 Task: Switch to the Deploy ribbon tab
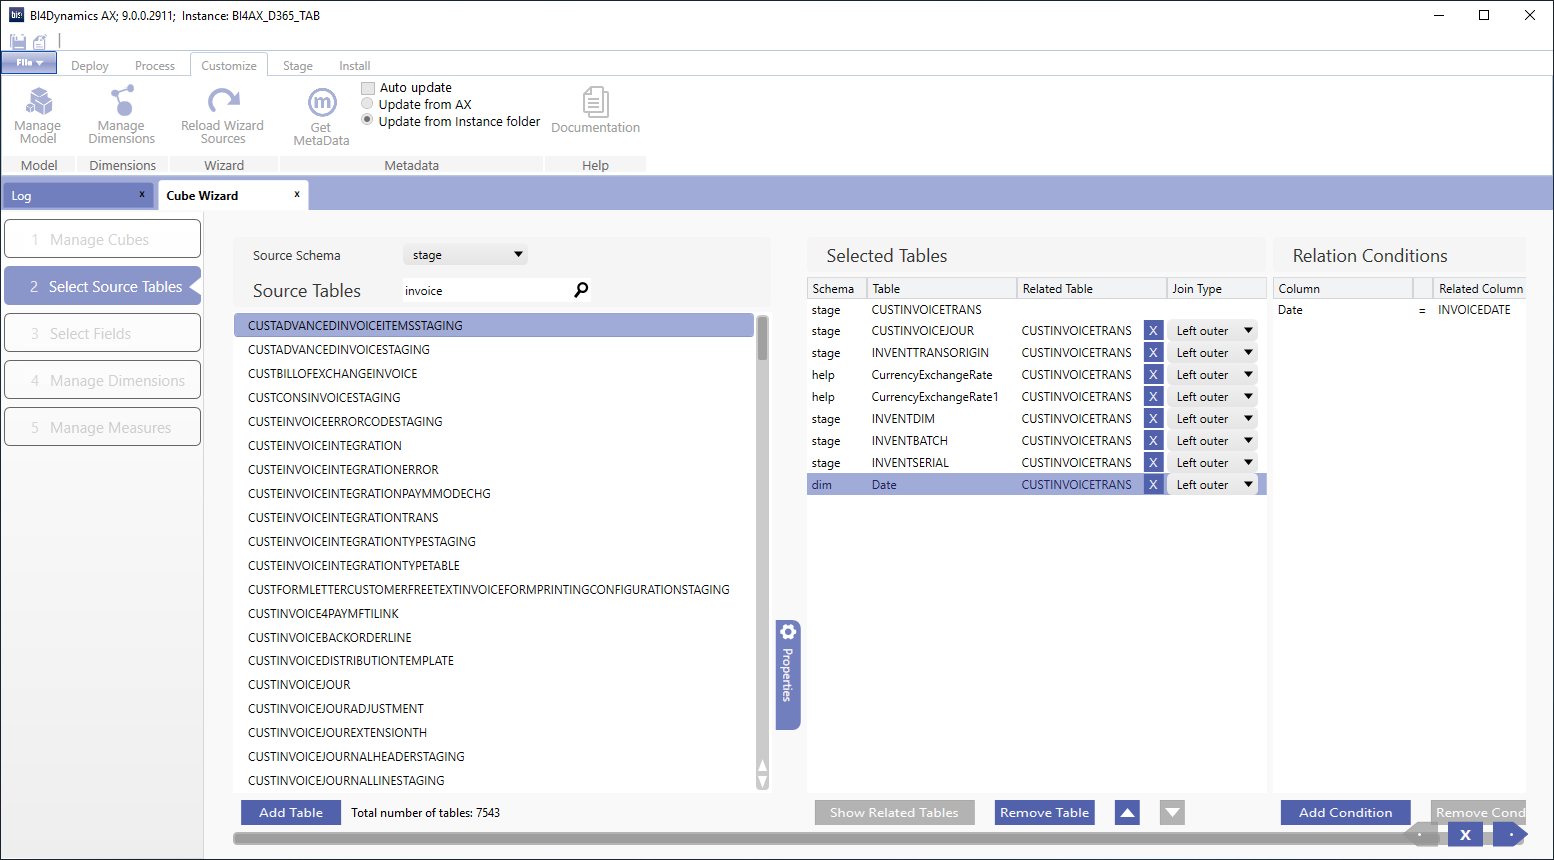(x=90, y=66)
